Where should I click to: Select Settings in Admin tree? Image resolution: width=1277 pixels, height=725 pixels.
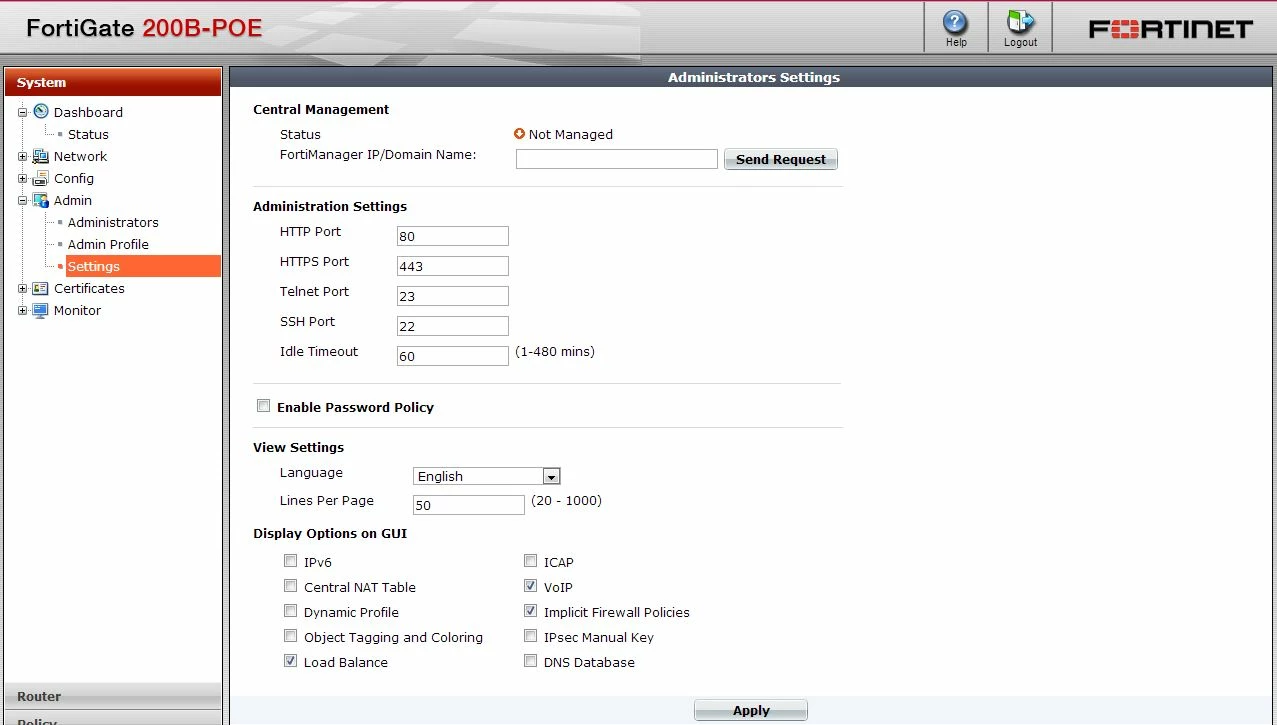click(x=143, y=266)
